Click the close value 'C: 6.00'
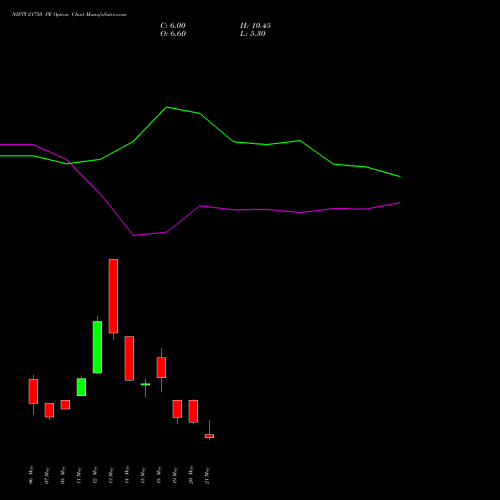Image resolution: width=500 pixels, height=500 pixels. pos(173,26)
